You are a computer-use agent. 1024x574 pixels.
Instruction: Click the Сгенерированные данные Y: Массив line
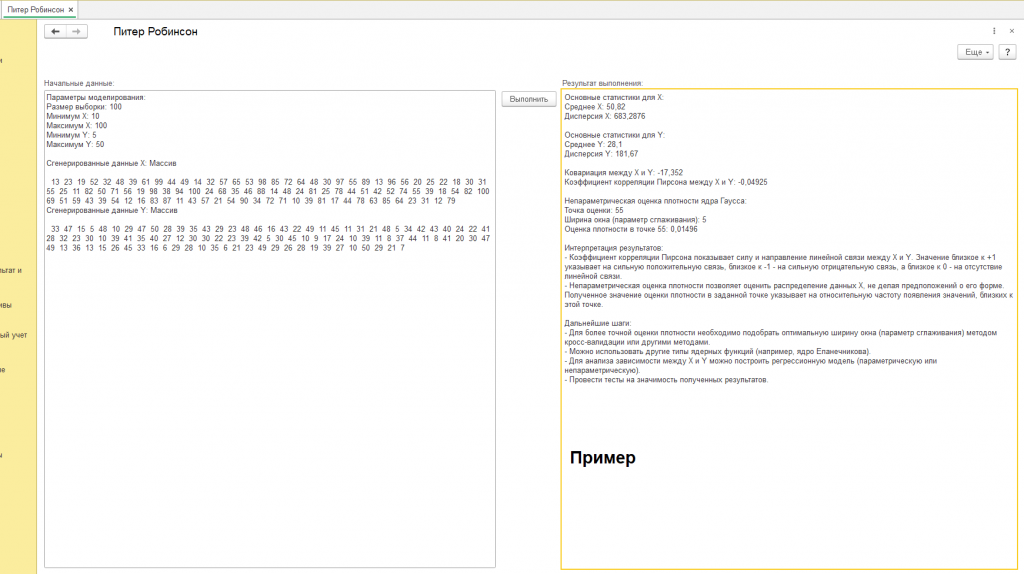112,210
